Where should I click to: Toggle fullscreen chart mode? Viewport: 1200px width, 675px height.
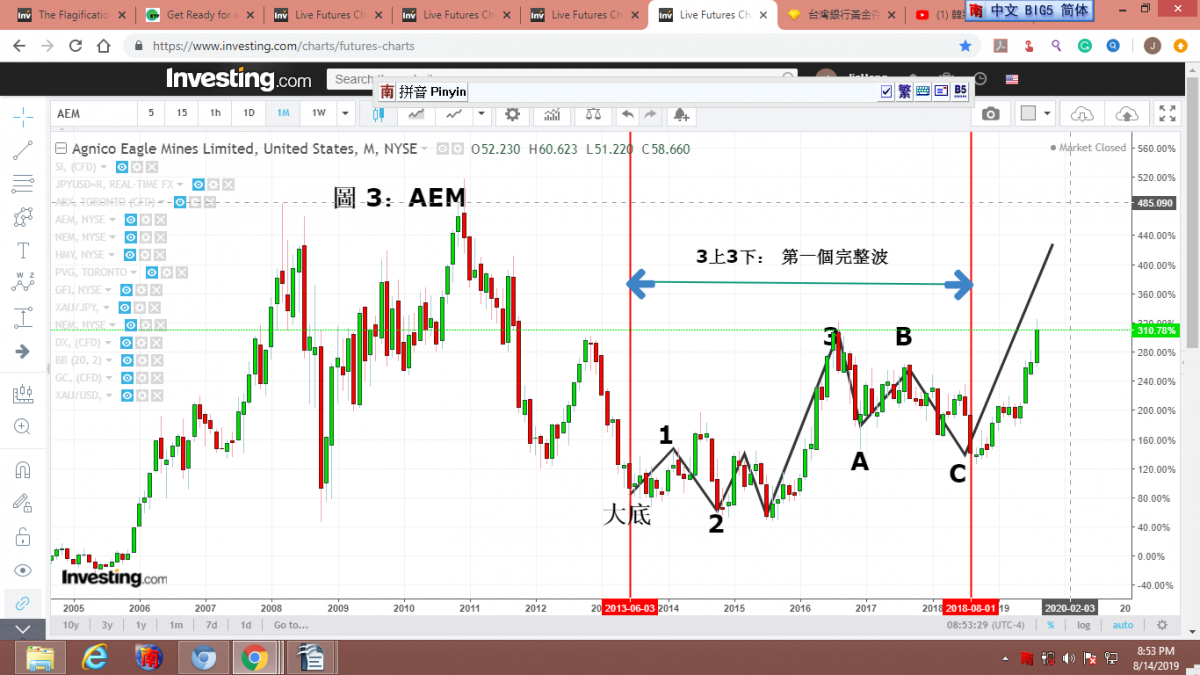click(x=1166, y=114)
